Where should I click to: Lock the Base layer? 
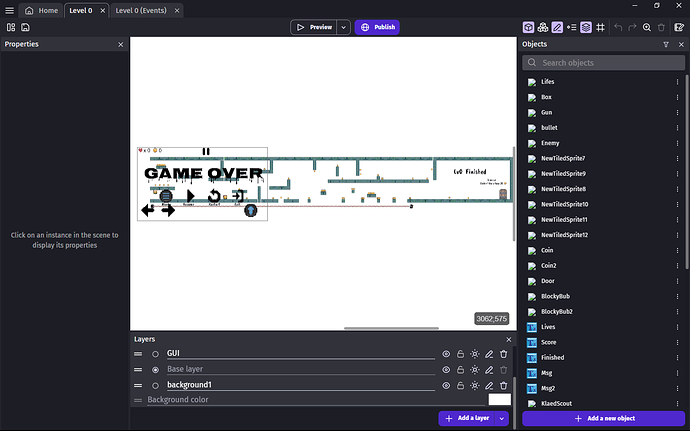460,370
